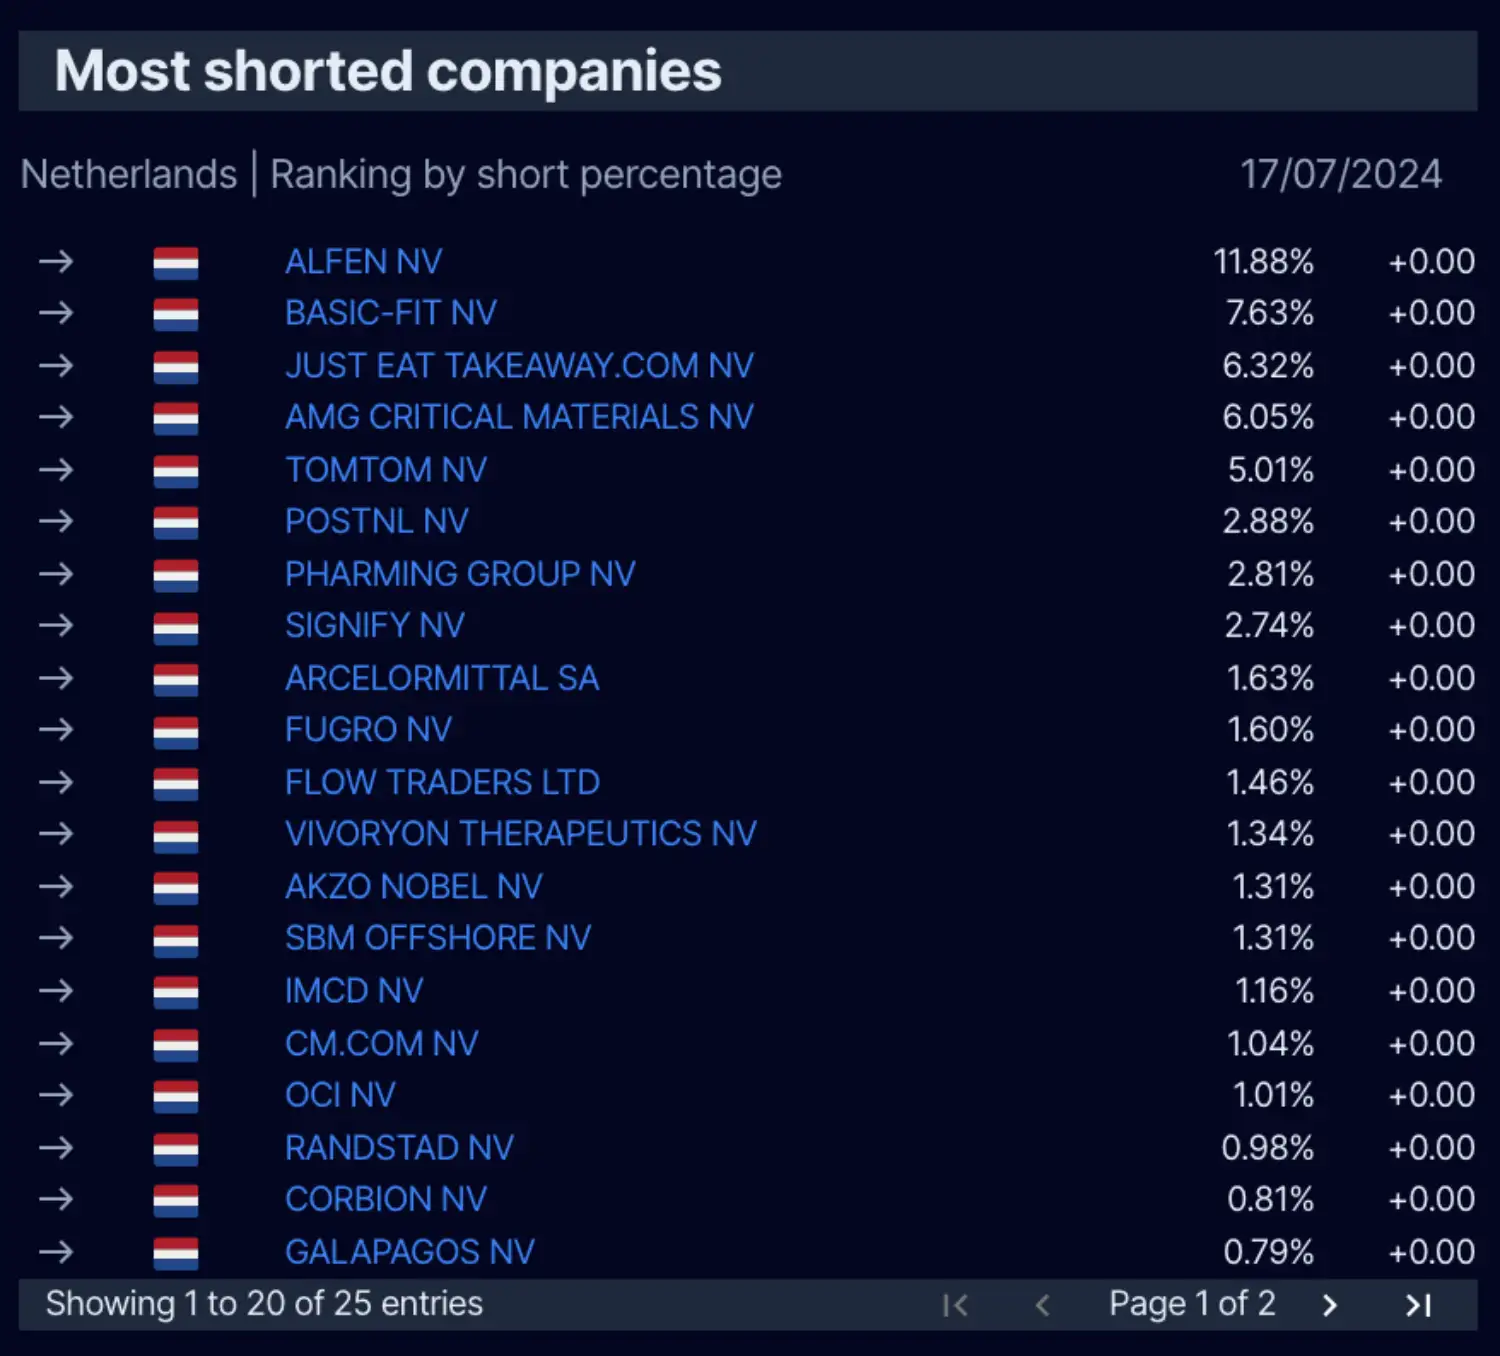Viewport: 1500px width, 1356px height.
Task: Click the flag icon beside RANDSTAD NV
Action: click(176, 1149)
